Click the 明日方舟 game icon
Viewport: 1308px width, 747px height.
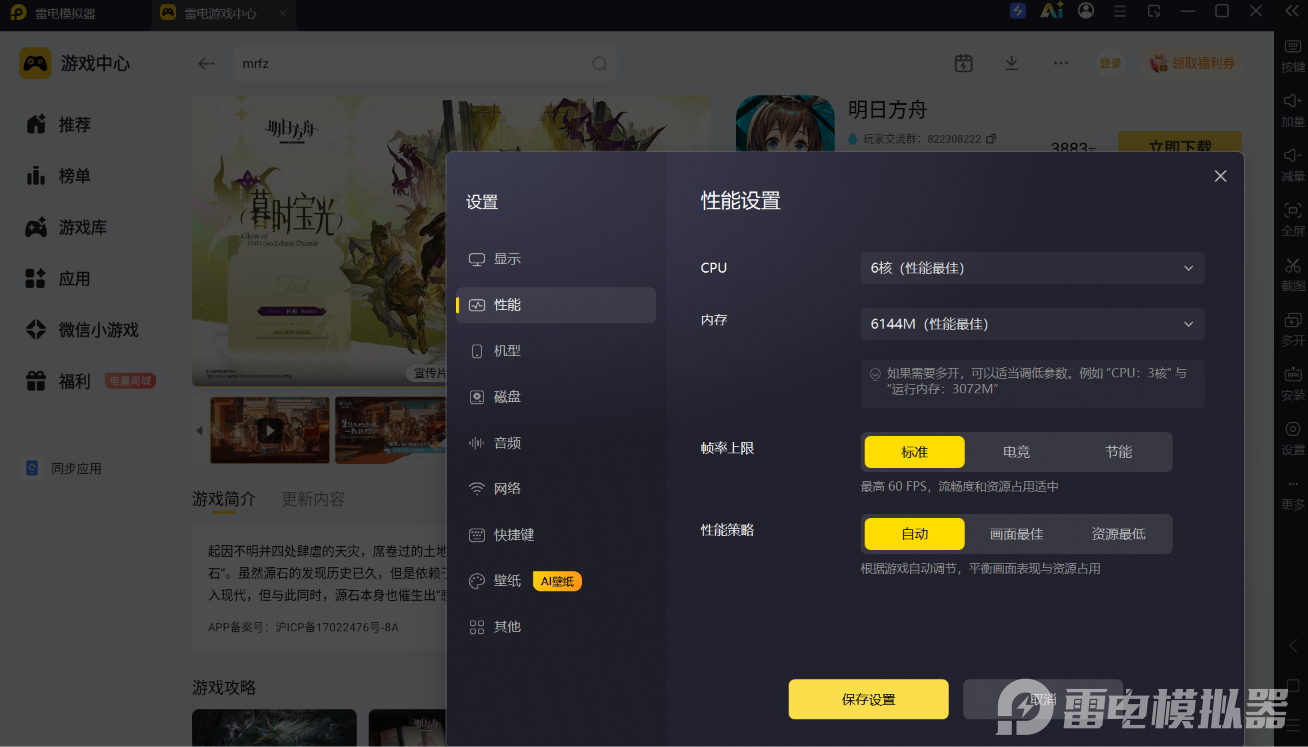(x=785, y=124)
